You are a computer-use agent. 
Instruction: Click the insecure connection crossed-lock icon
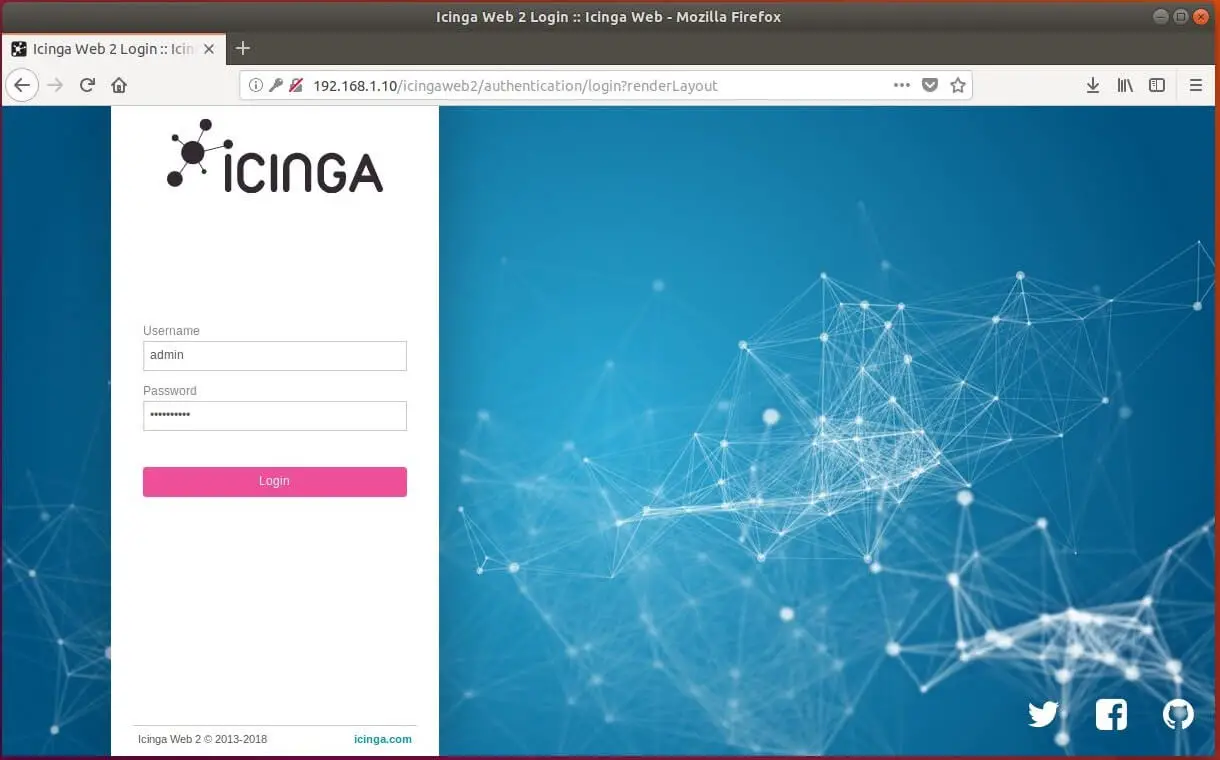click(295, 85)
